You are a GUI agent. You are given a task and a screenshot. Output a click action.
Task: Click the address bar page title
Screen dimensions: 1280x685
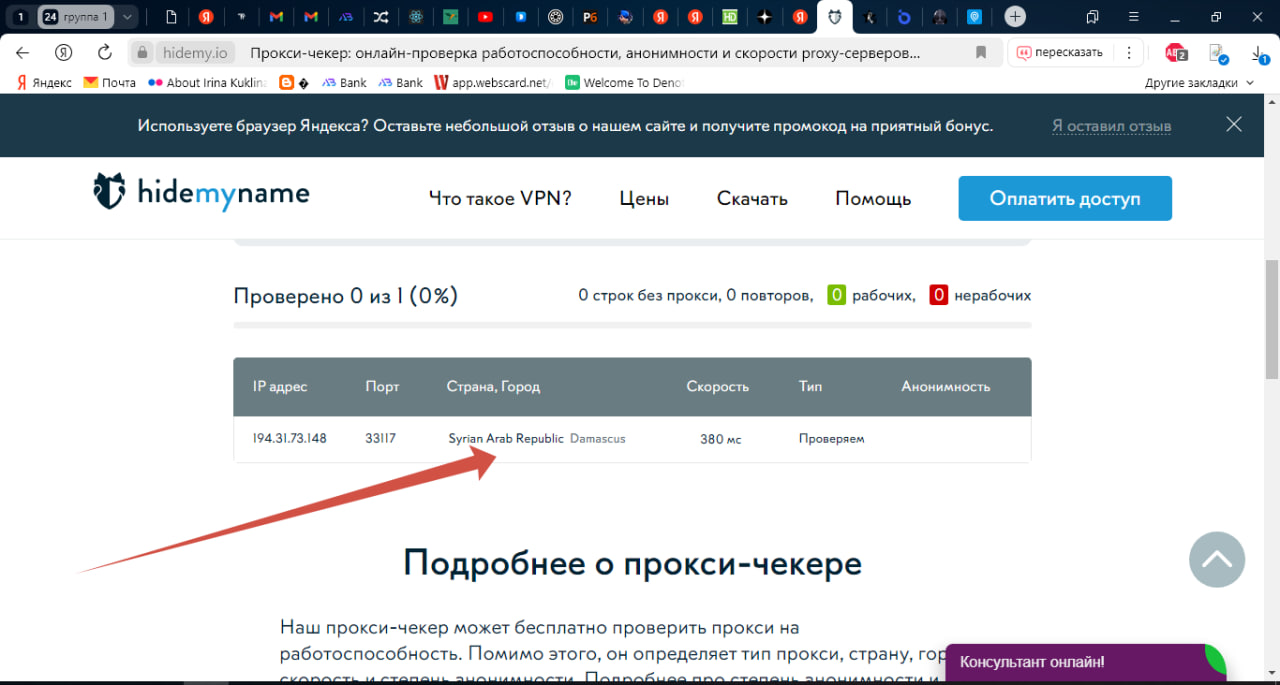click(x=585, y=53)
